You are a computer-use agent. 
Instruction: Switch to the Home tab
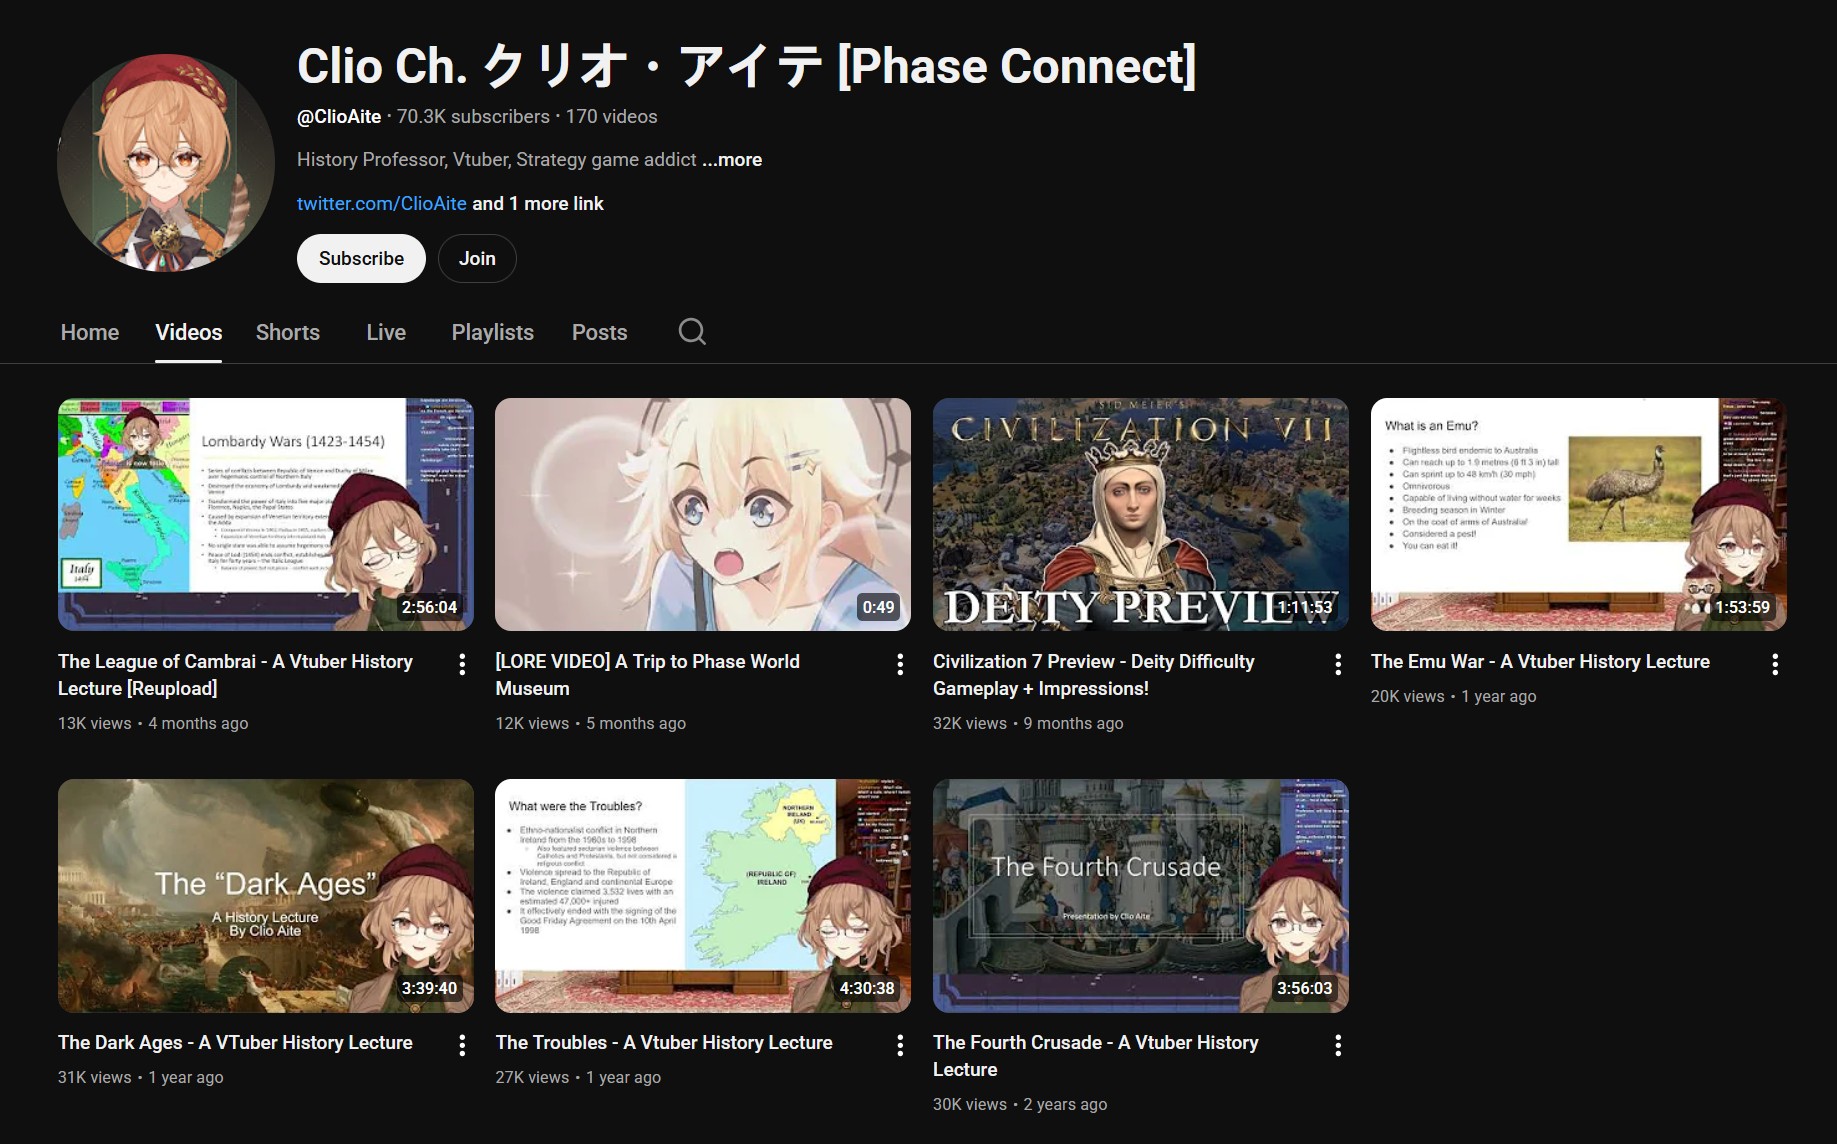[90, 332]
